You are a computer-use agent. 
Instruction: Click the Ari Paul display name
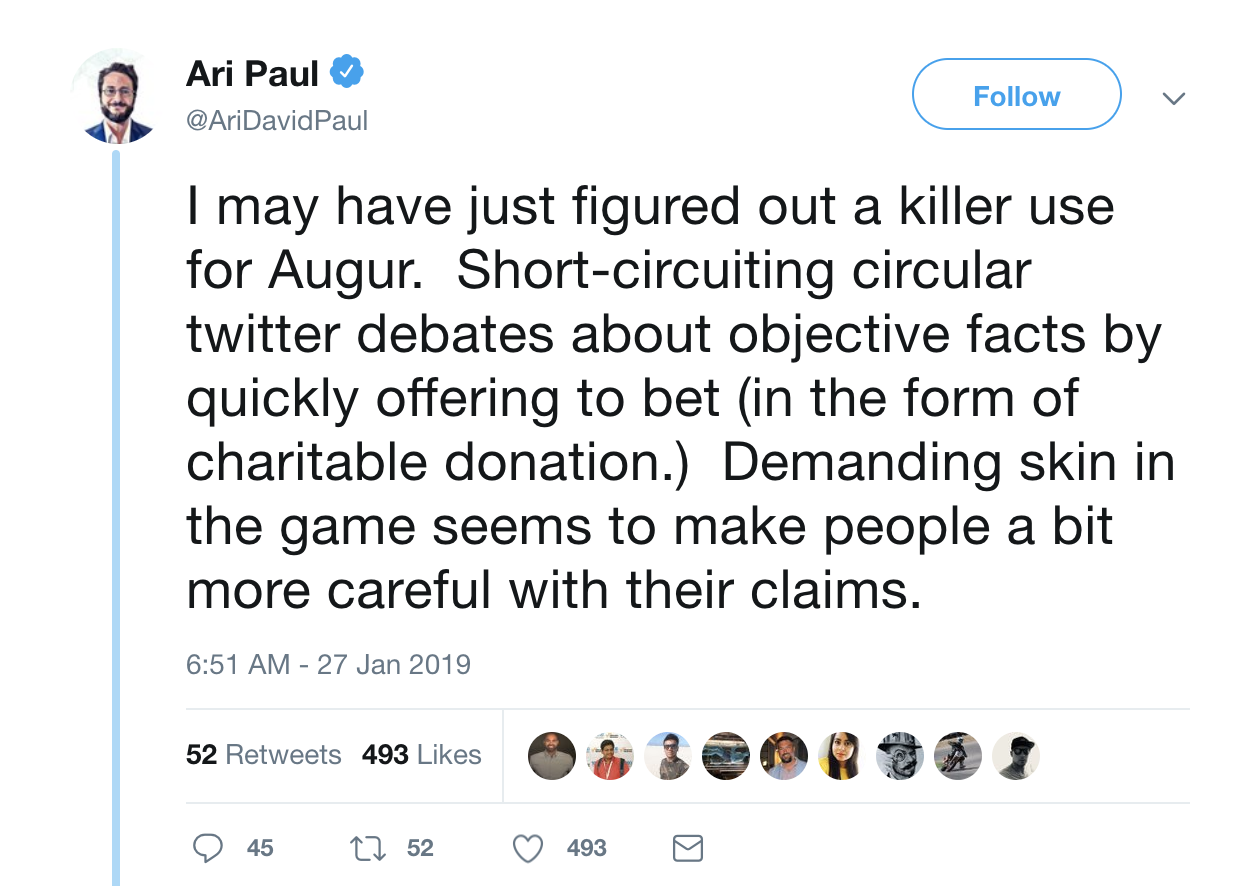pyautogui.click(x=252, y=71)
